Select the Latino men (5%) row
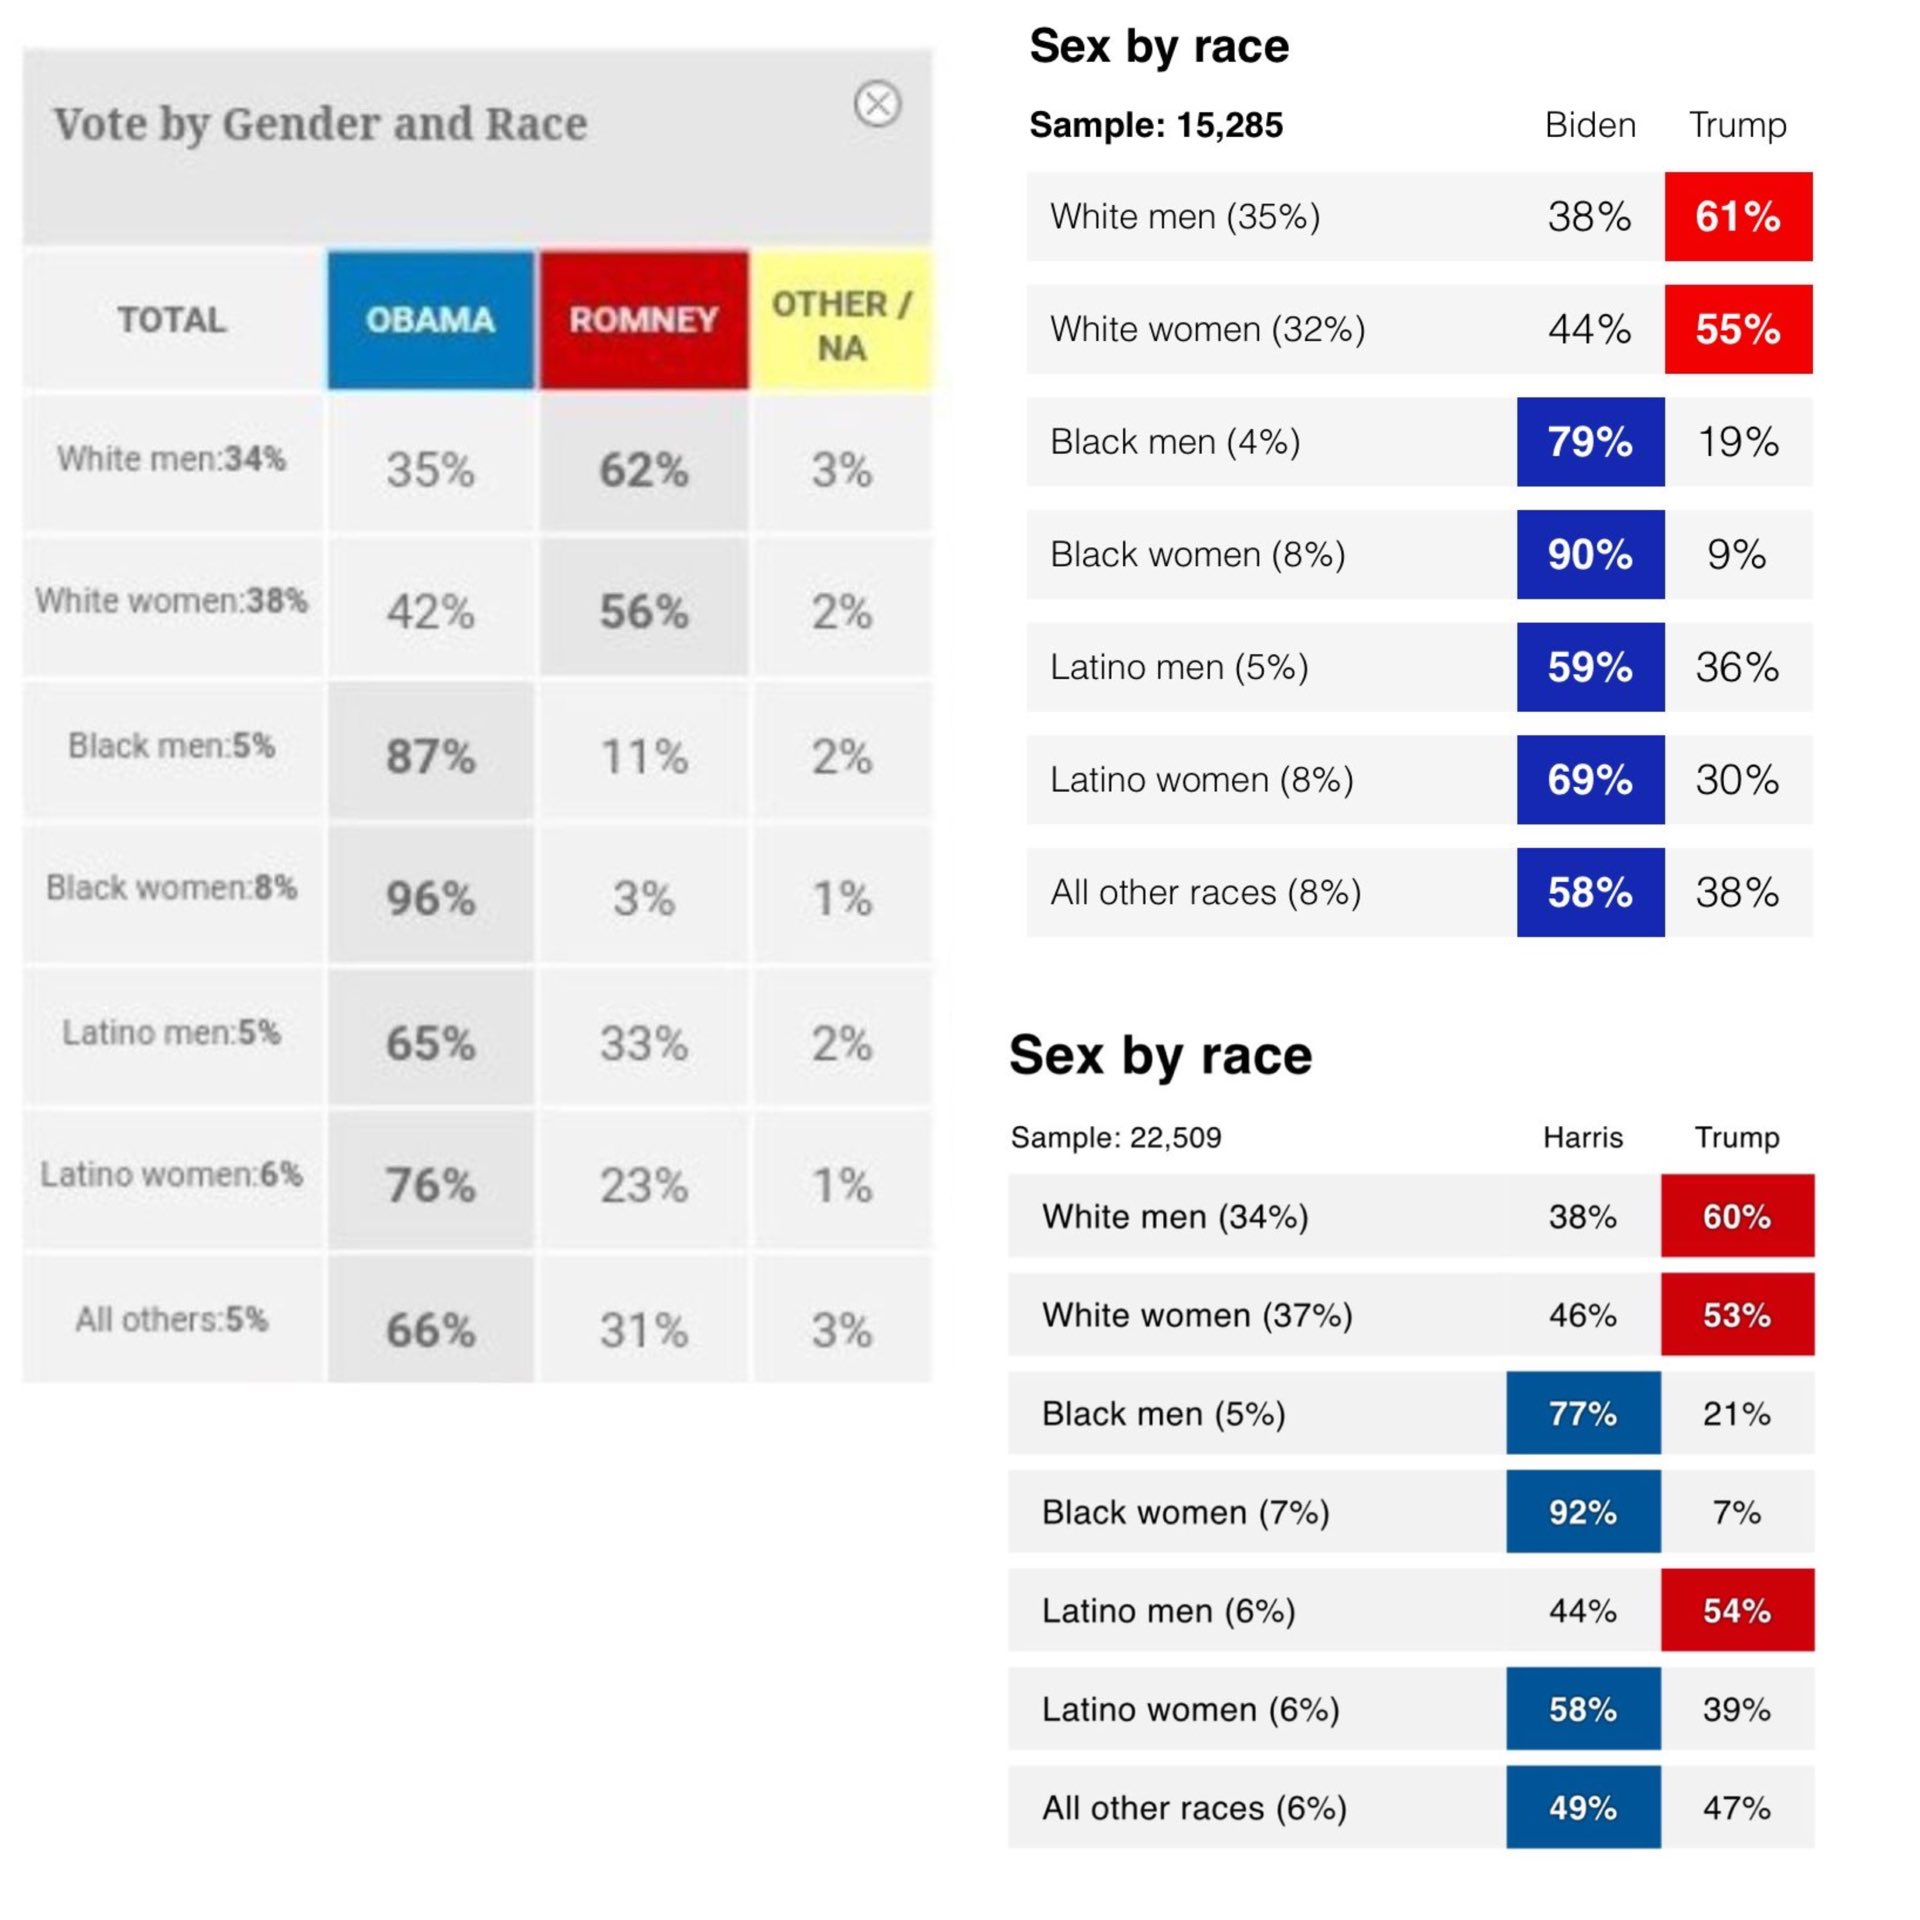Screen dimensions: 1920x1920 coord(1180,667)
